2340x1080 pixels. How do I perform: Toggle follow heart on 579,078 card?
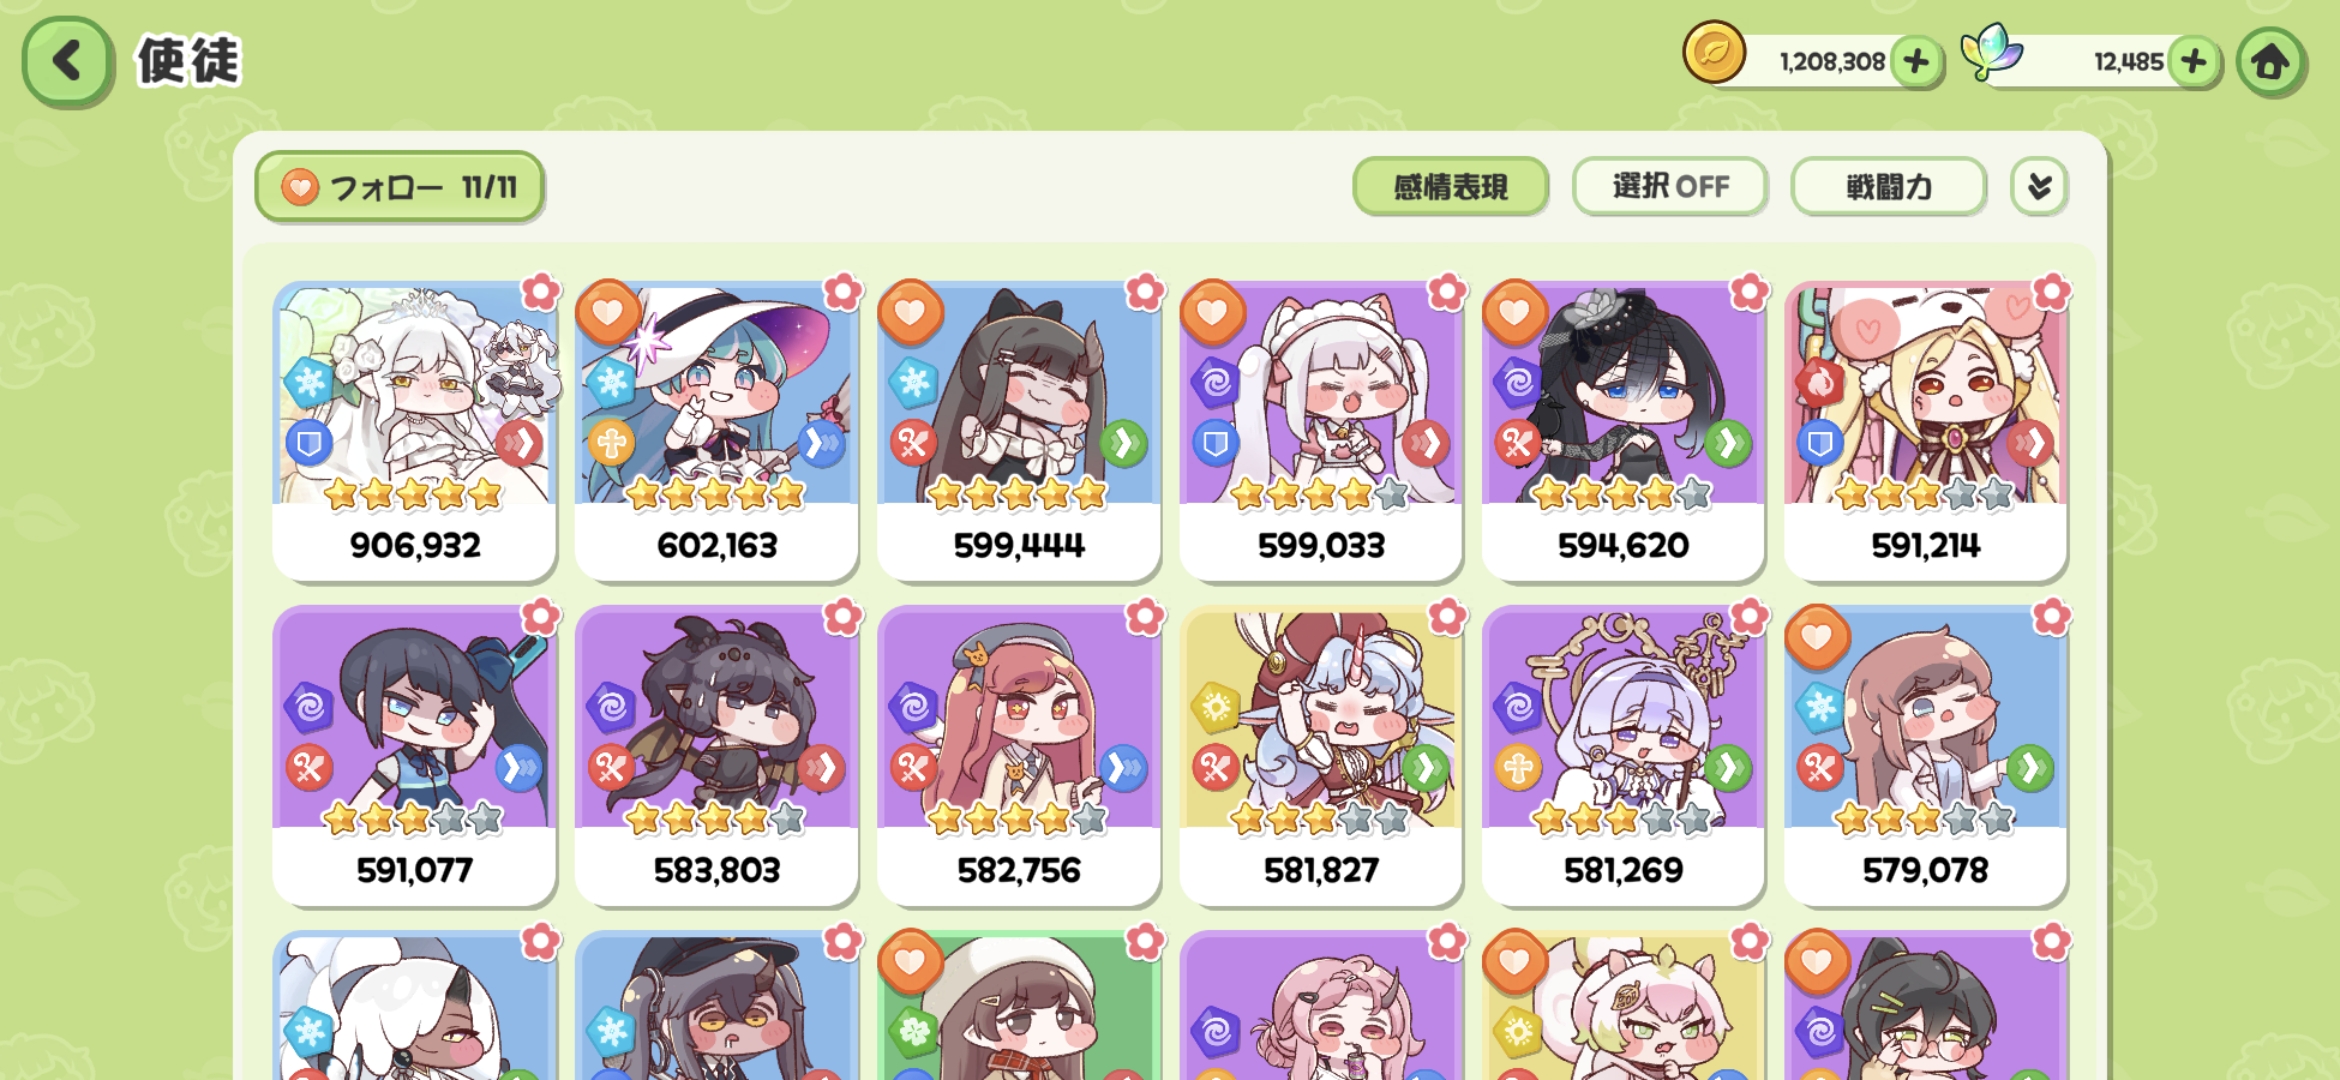(1817, 638)
